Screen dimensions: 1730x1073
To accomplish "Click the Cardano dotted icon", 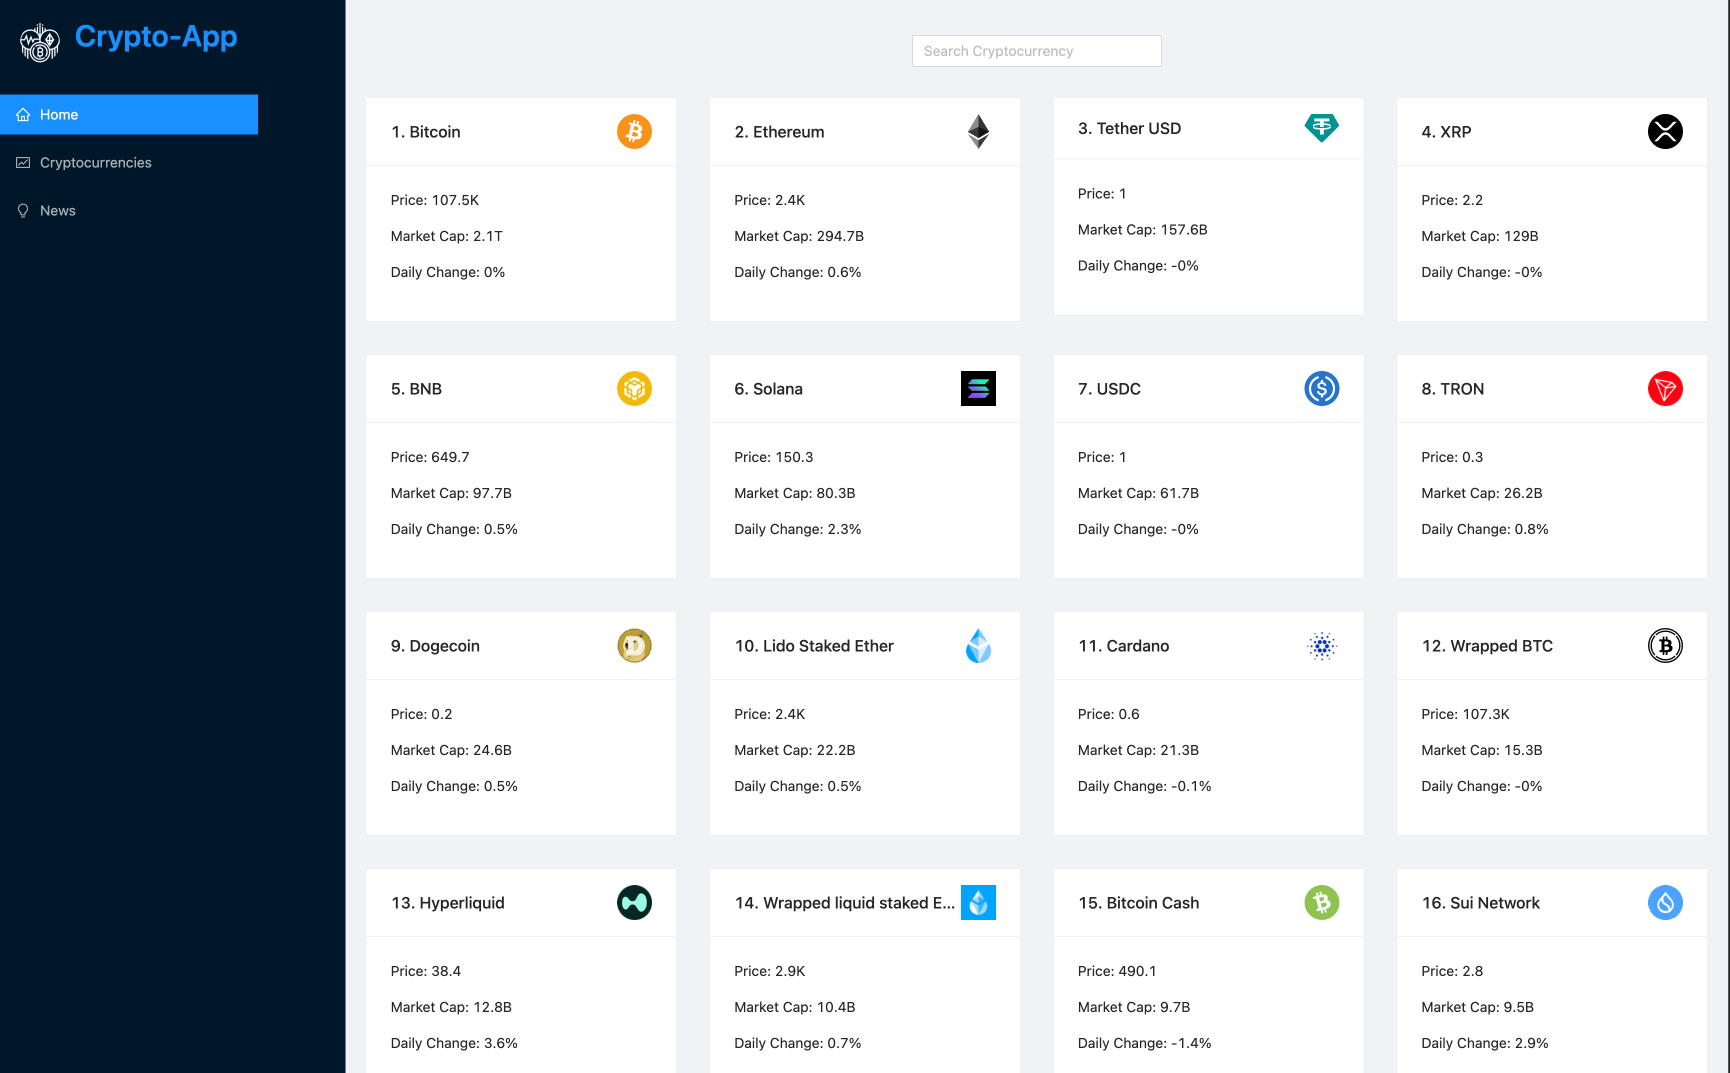I will pos(1322,646).
